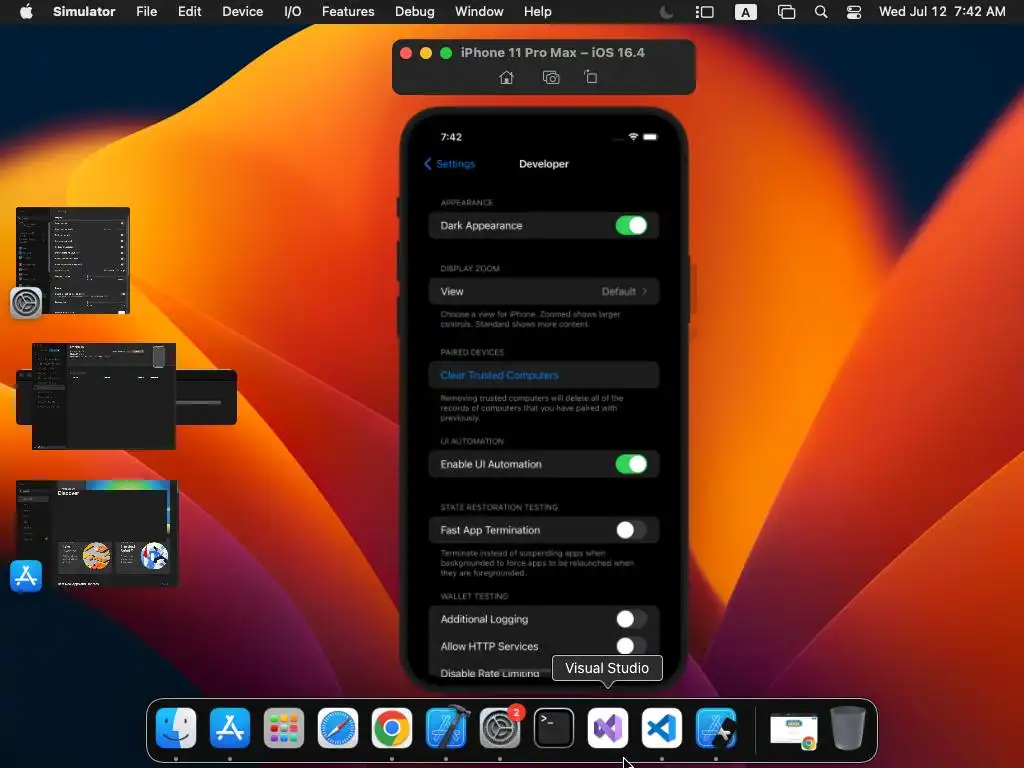Click the date and time in menu bar
The height and width of the screenshot is (768, 1024).
pos(942,12)
